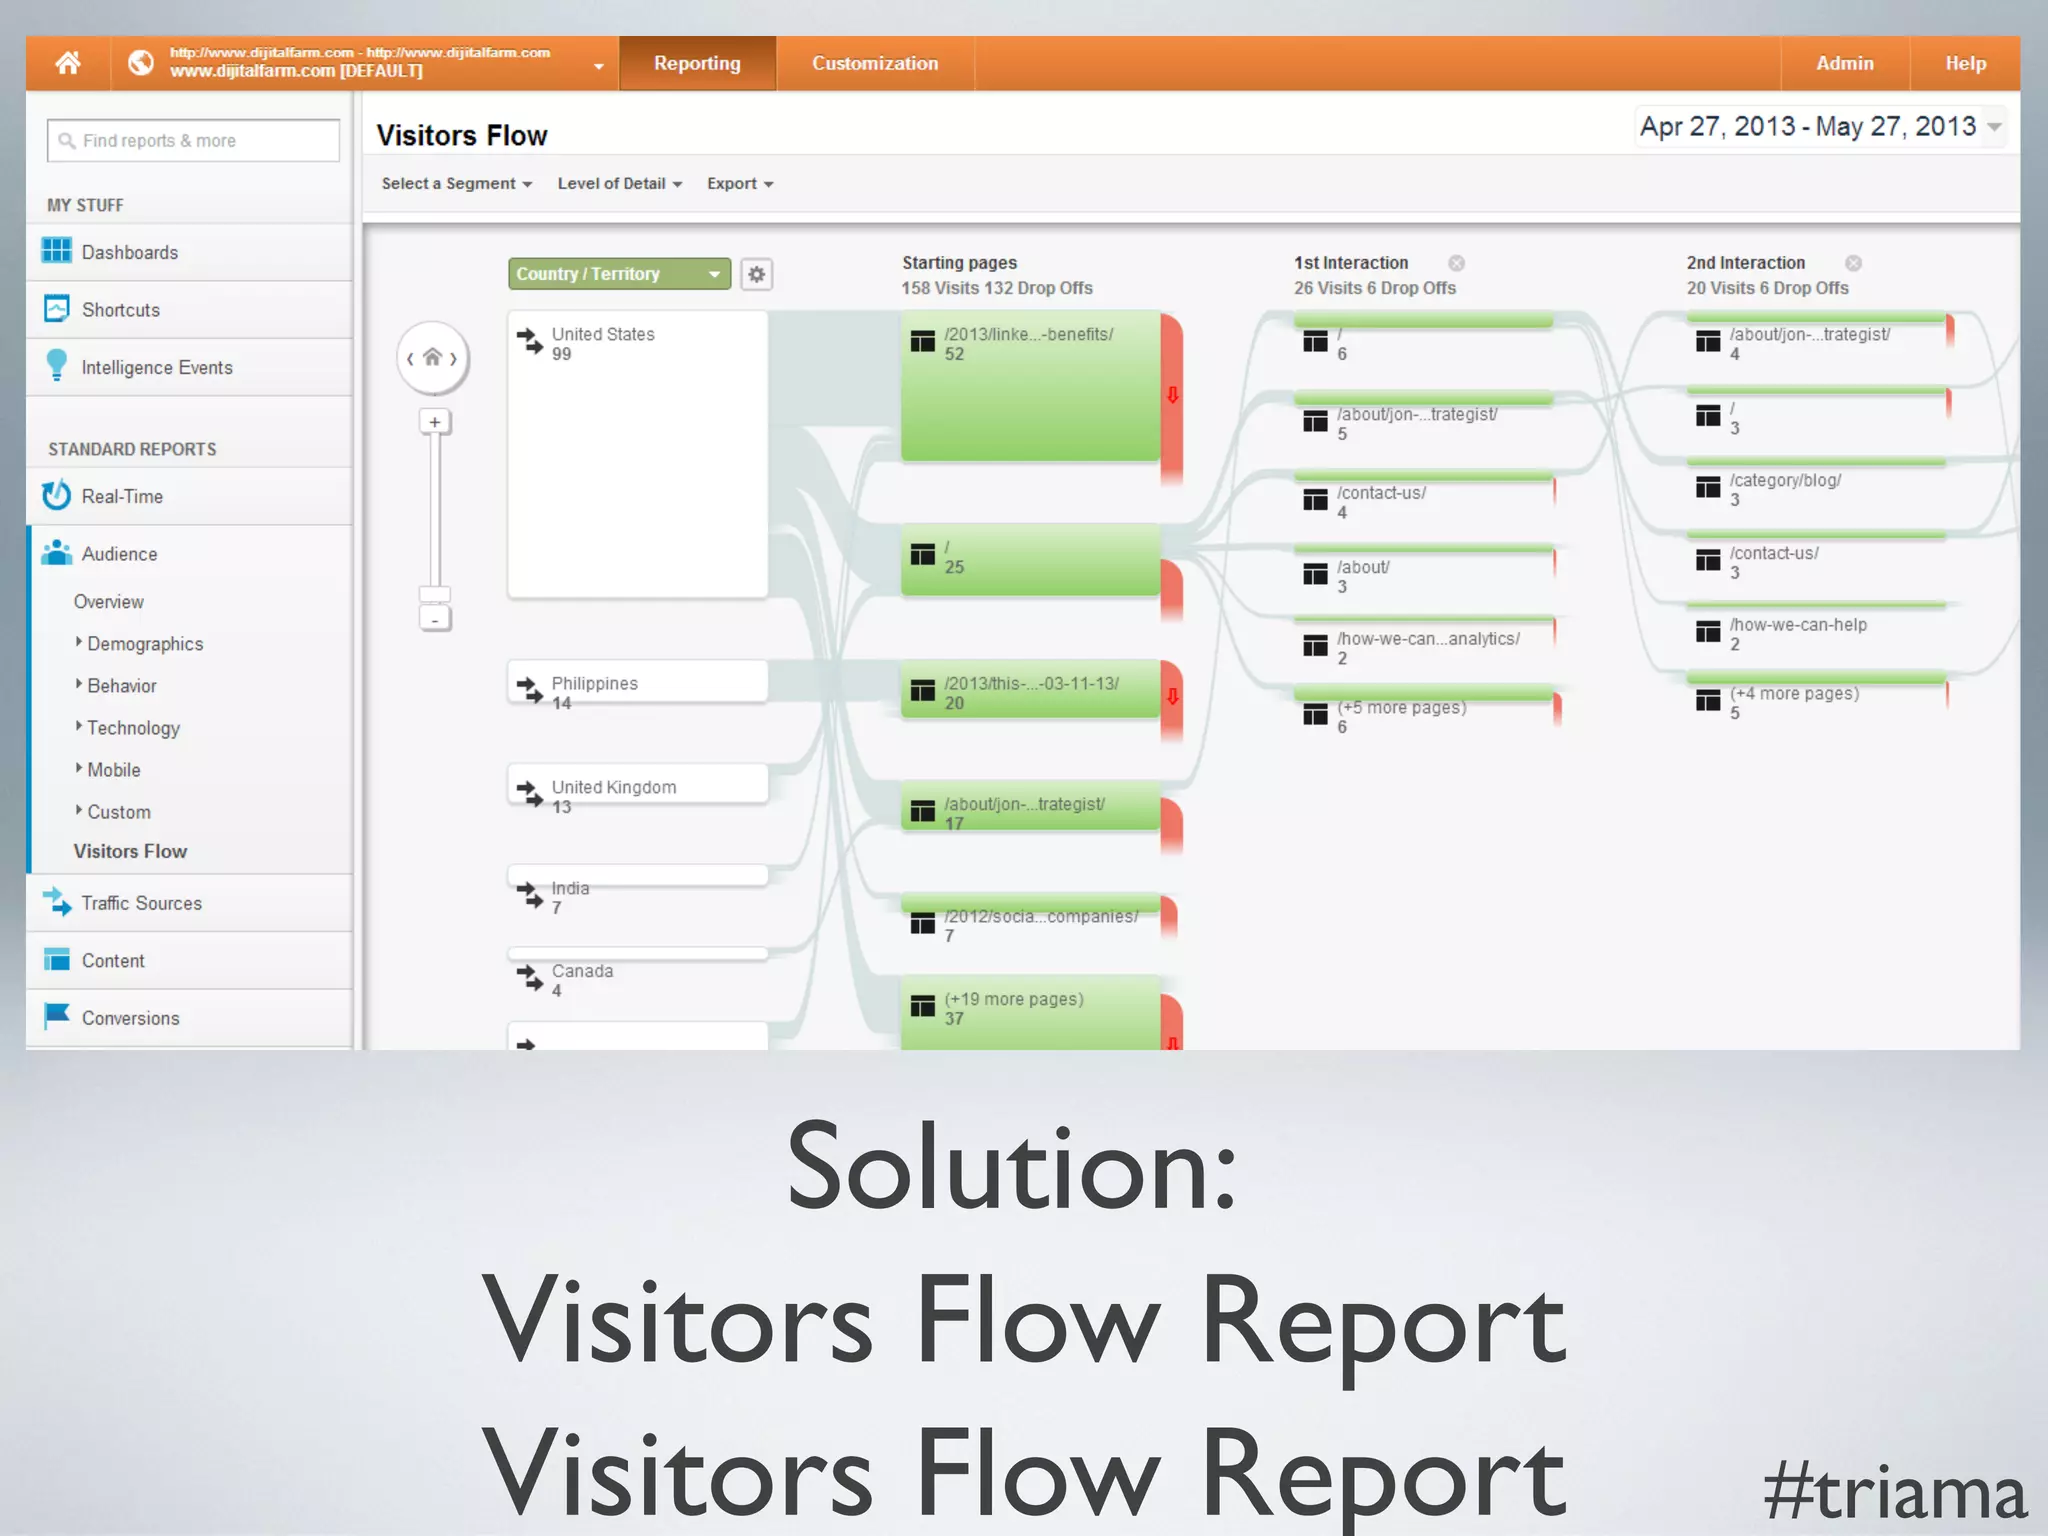
Task: Zoom in with the plus button
Action: 435,422
